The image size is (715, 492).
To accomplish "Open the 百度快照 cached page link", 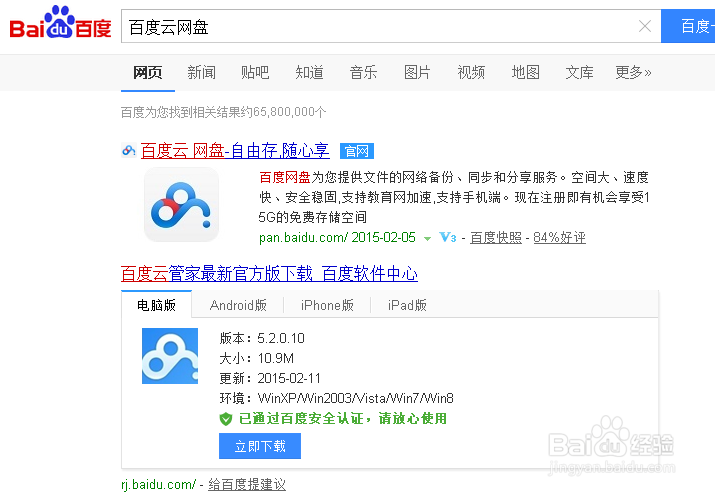I will point(496,238).
